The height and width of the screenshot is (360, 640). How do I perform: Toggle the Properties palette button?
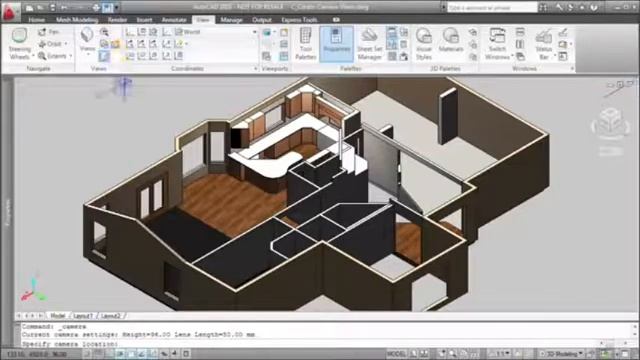tap(336, 44)
